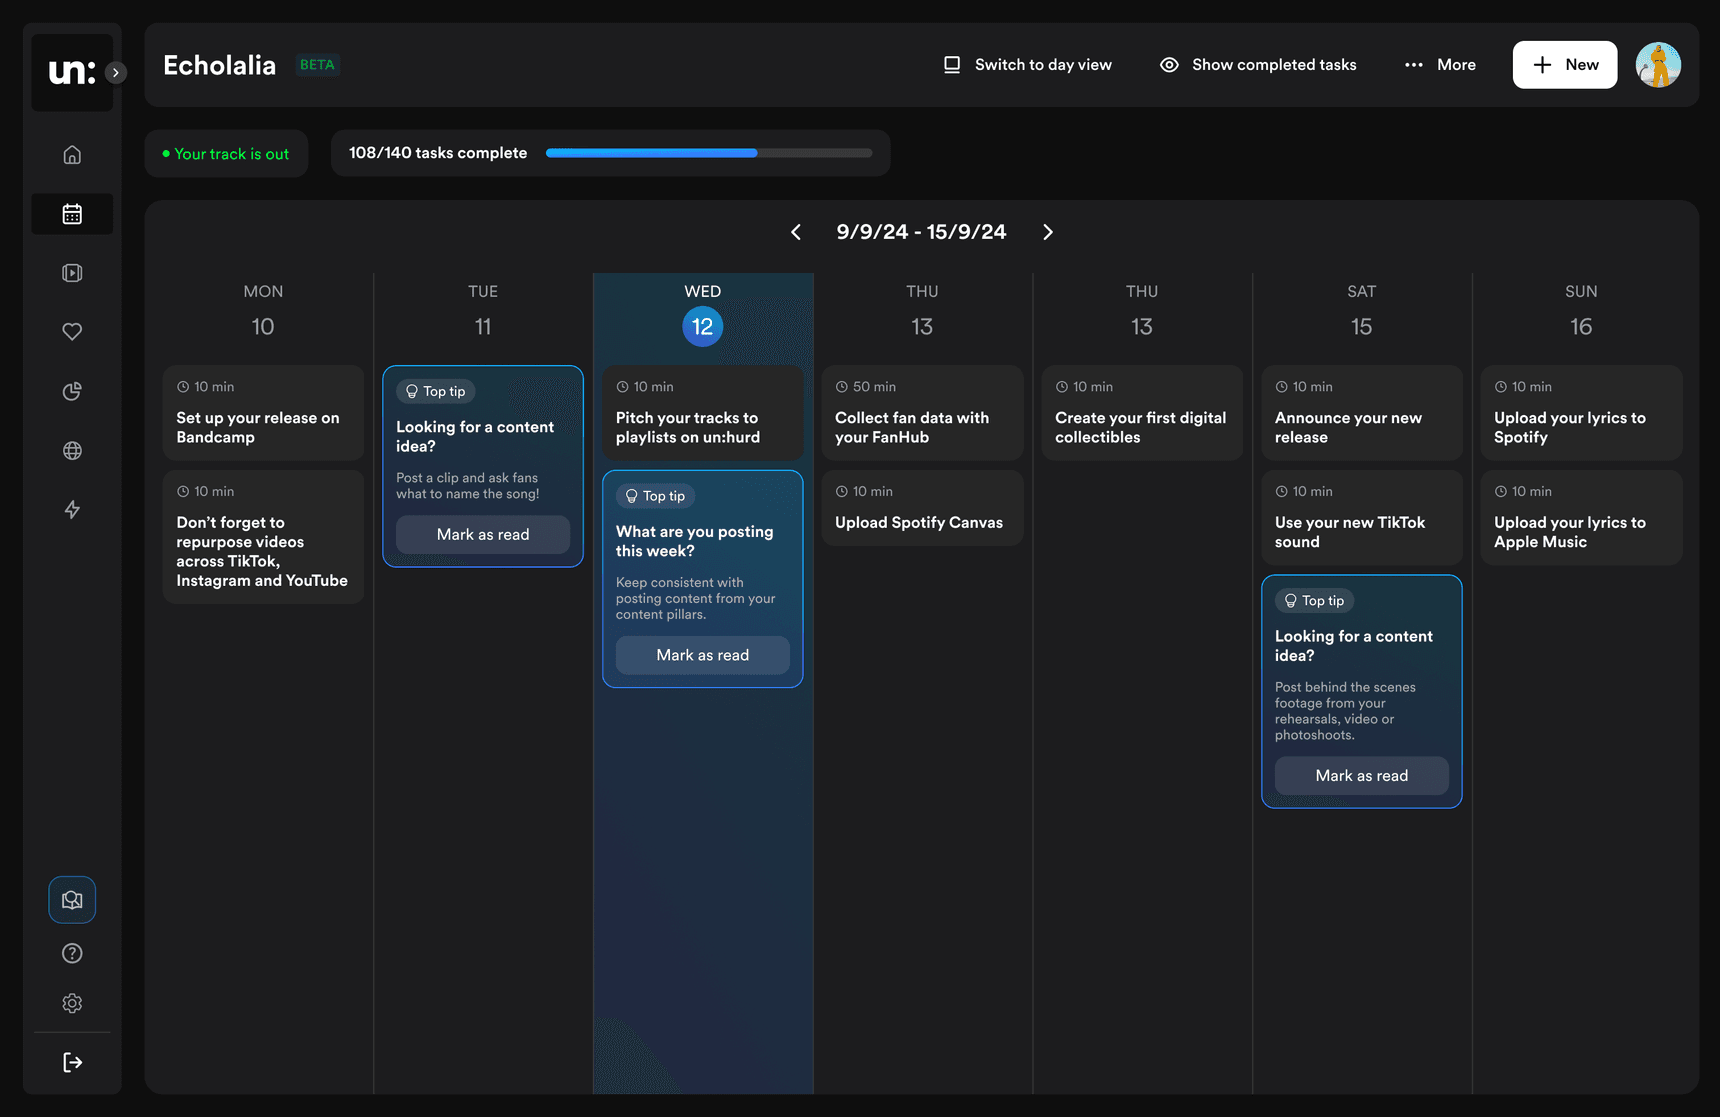Go to the previous week arrow
1720x1117 pixels.
[x=796, y=232]
